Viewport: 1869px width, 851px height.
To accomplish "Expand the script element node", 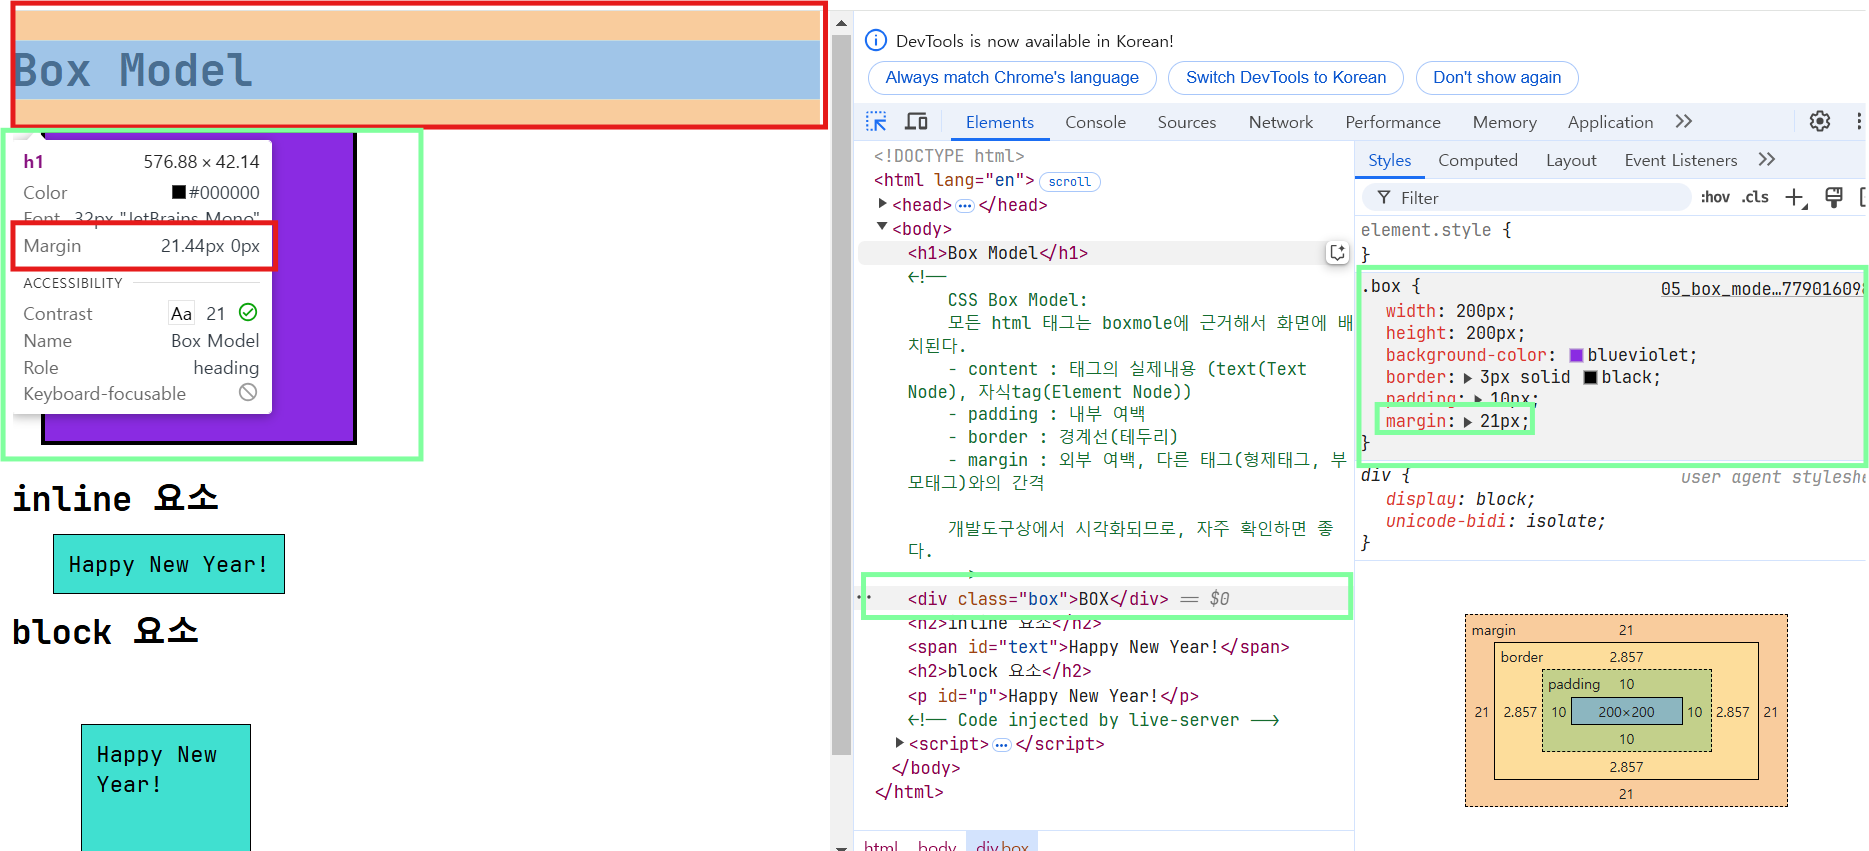I will coord(899,743).
